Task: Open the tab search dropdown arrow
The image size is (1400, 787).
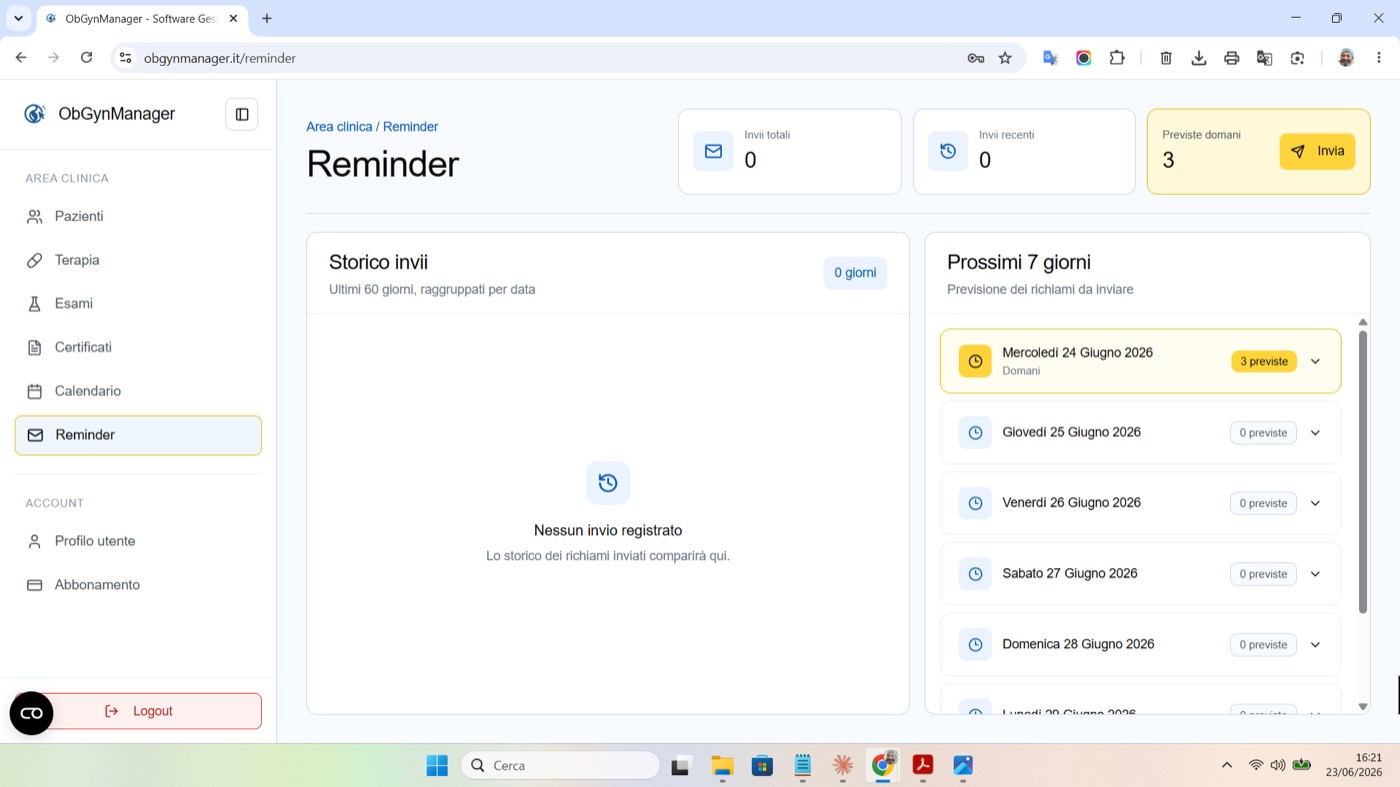Action: coord(18,18)
